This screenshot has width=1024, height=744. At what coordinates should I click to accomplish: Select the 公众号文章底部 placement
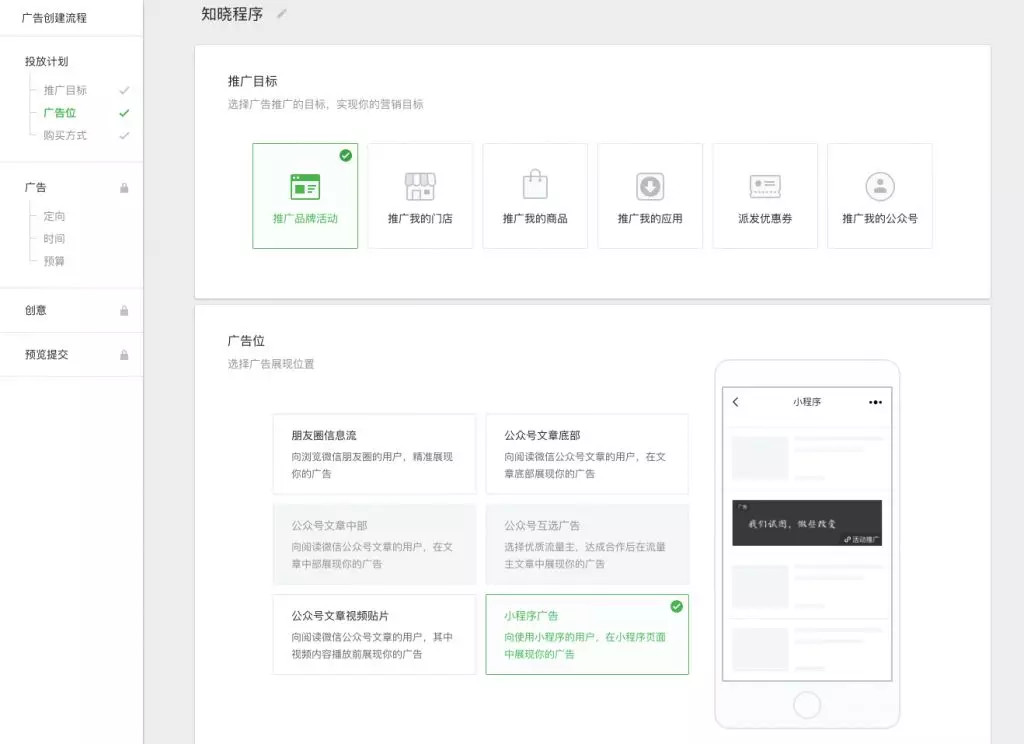(x=586, y=453)
